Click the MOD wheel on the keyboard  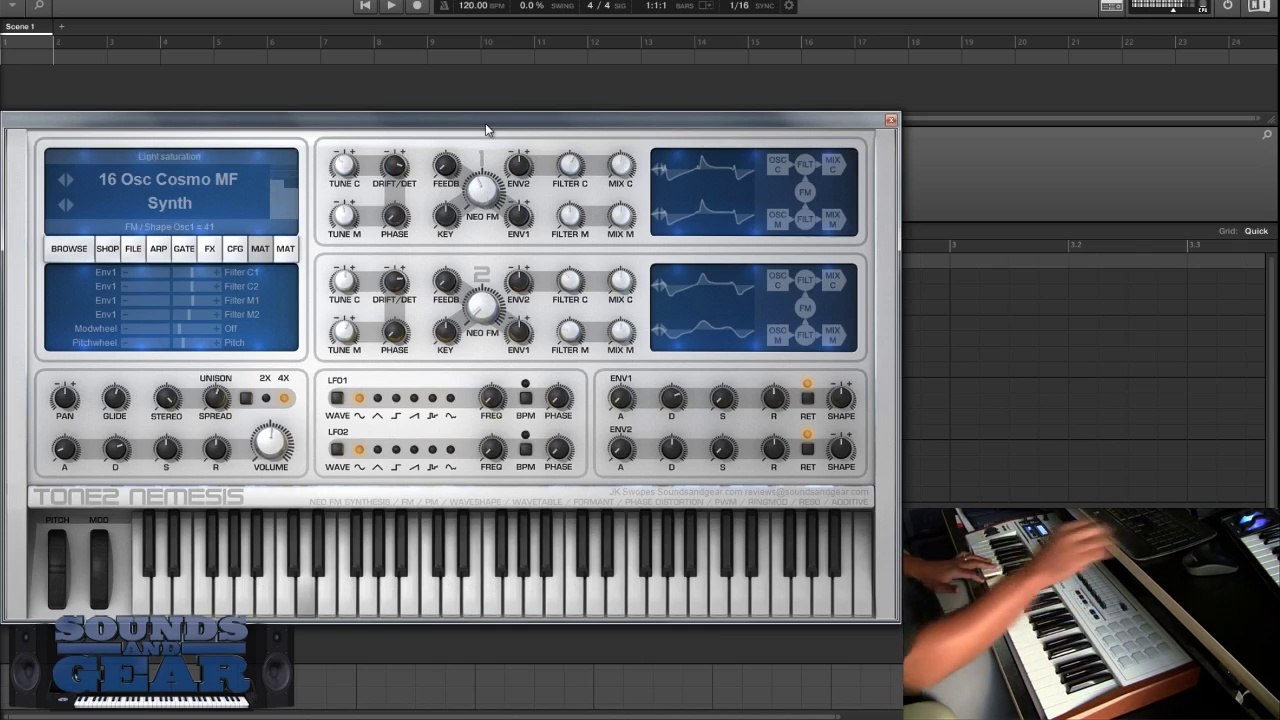pos(98,568)
